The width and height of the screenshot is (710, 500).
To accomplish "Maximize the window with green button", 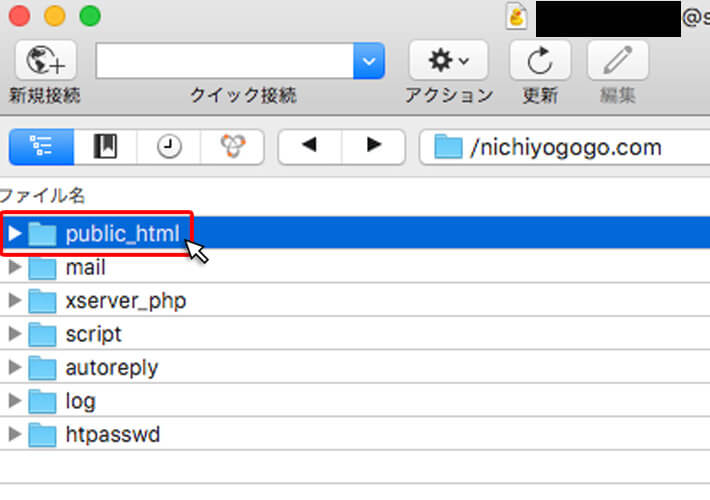I will click(90, 16).
